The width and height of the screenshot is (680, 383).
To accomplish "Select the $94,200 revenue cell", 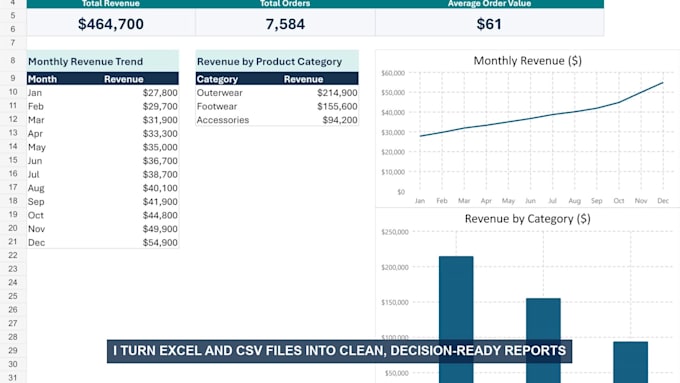I will pos(340,120).
